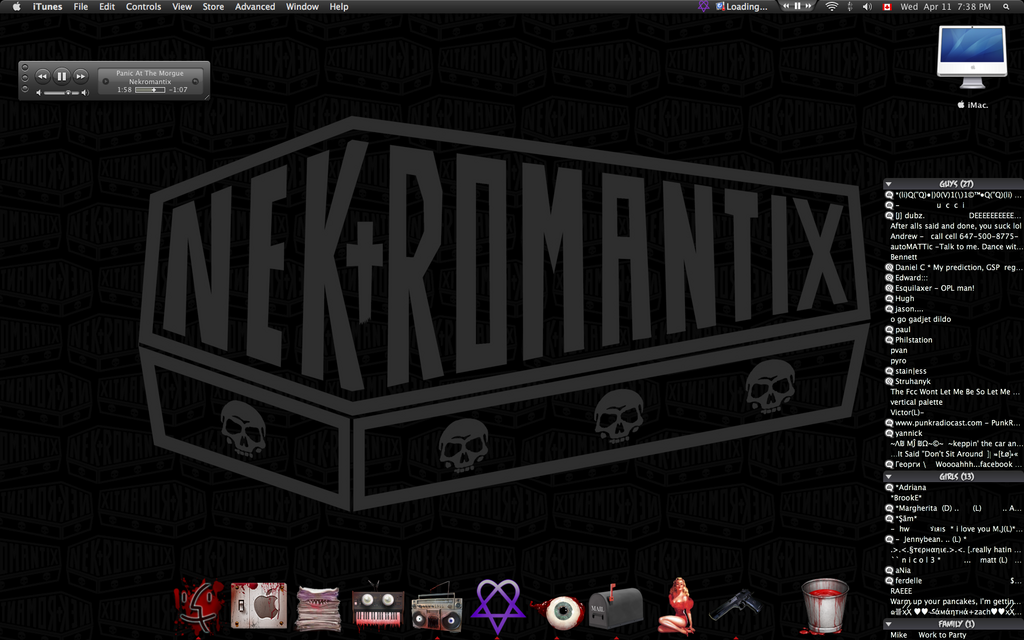
Task: Open the pin-up girl dock icon
Action: click(x=677, y=606)
